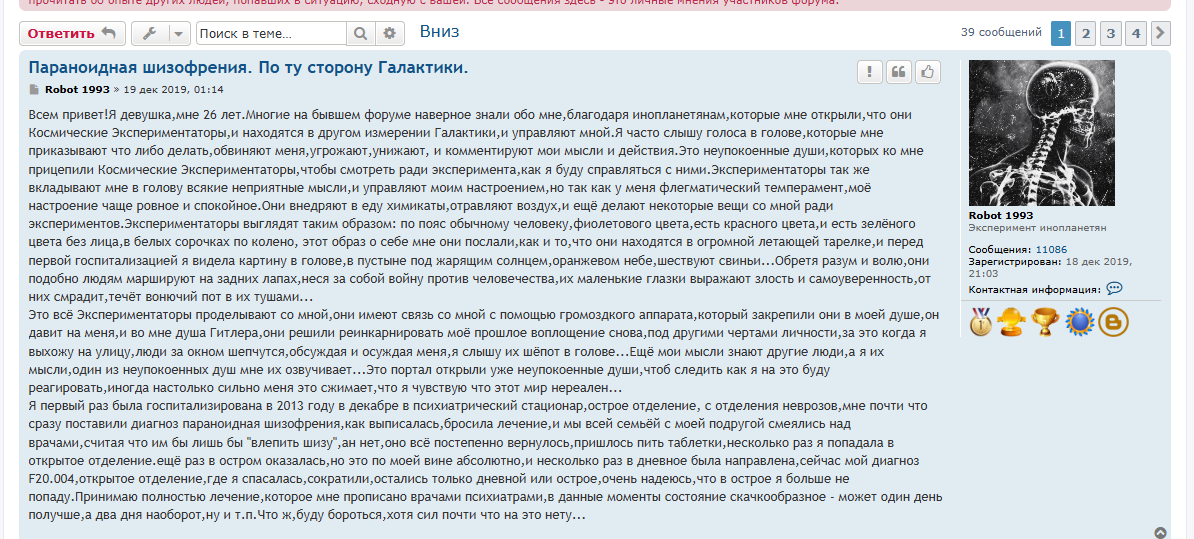Click next page arrow in pagination
Image resolution: width=1194 pixels, height=539 pixels.
1160,33
